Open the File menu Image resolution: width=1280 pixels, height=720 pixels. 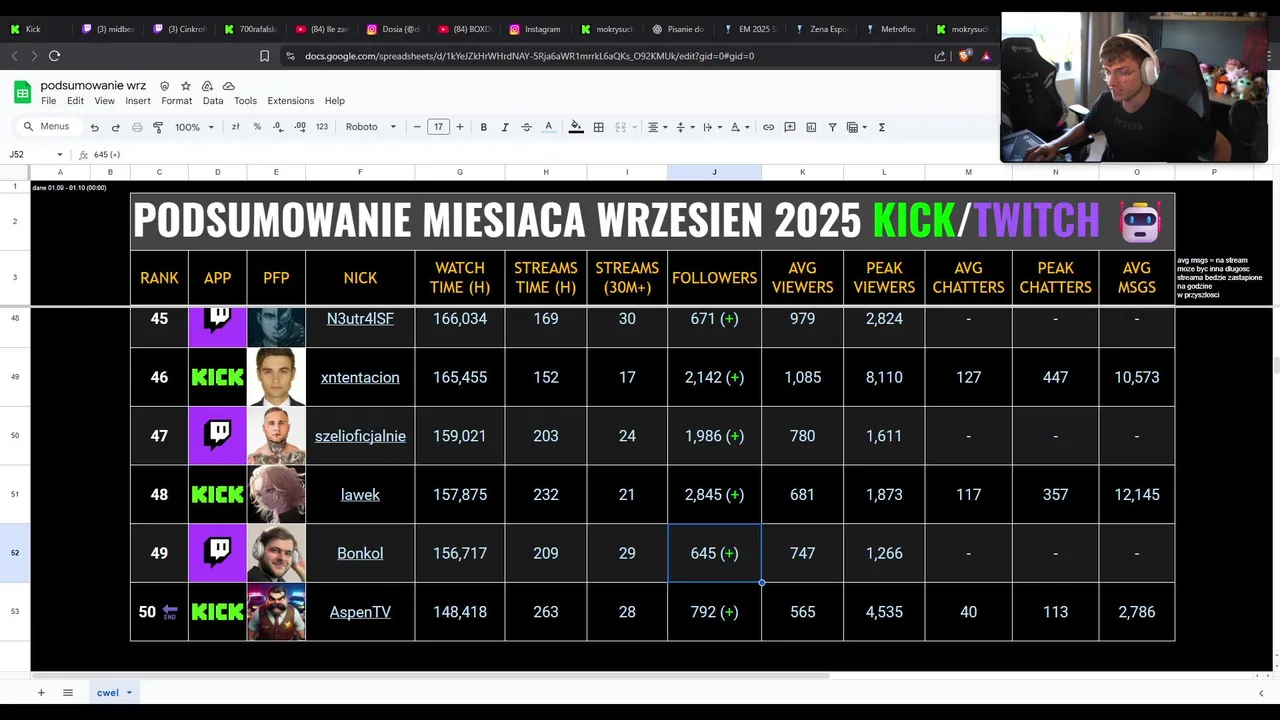click(48, 101)
